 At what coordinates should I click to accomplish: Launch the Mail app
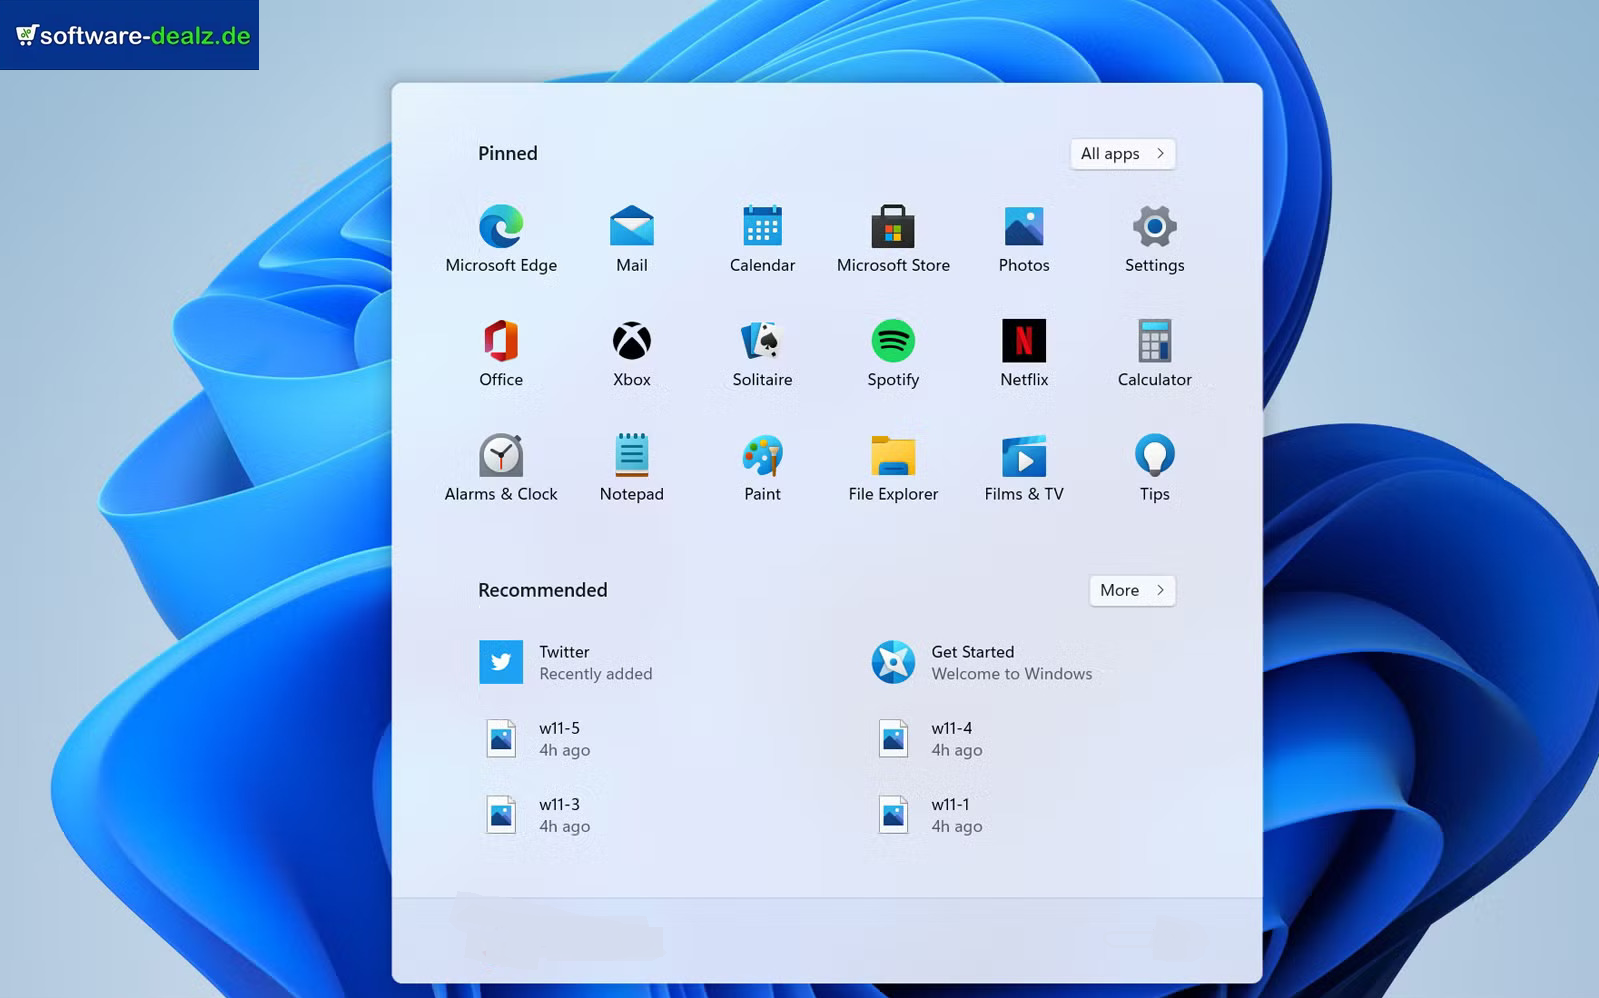pos(632,238)
